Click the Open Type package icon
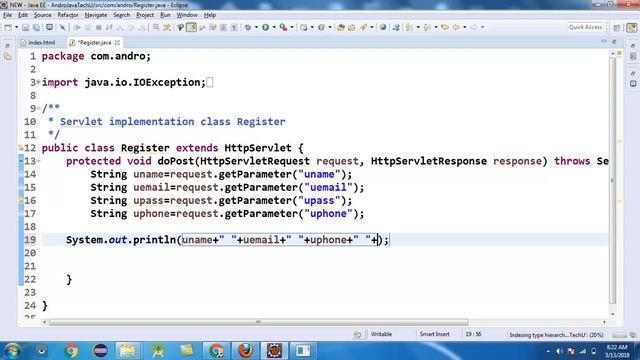 [340, 27]
